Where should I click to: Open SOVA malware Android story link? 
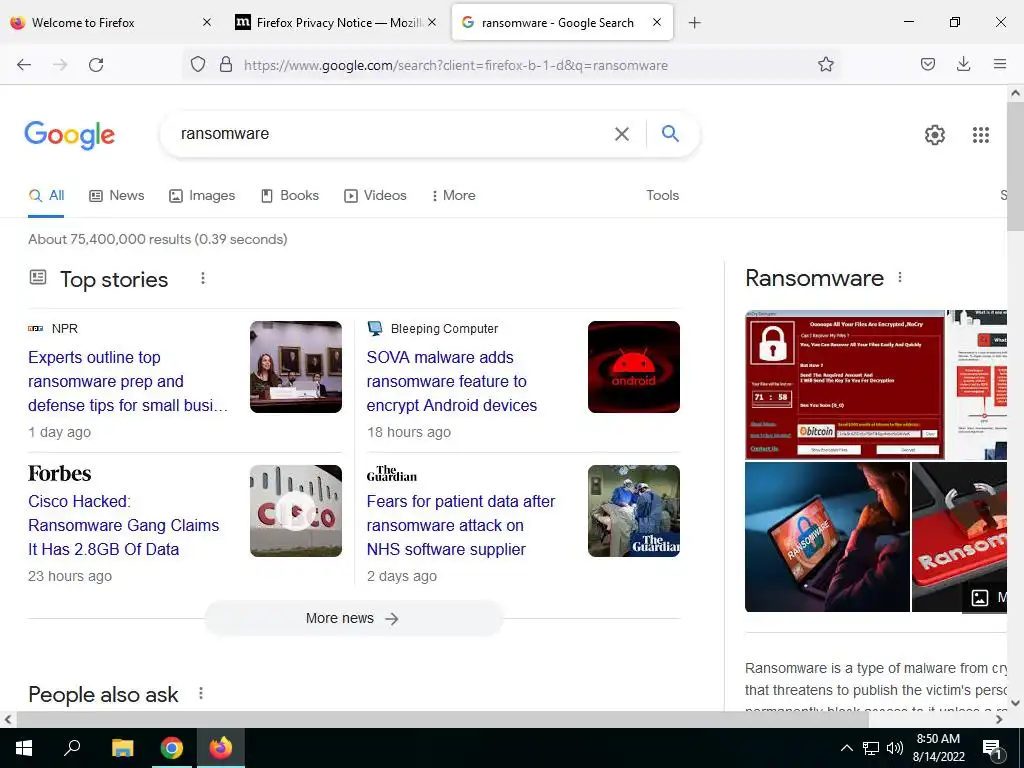click(451, 381)
